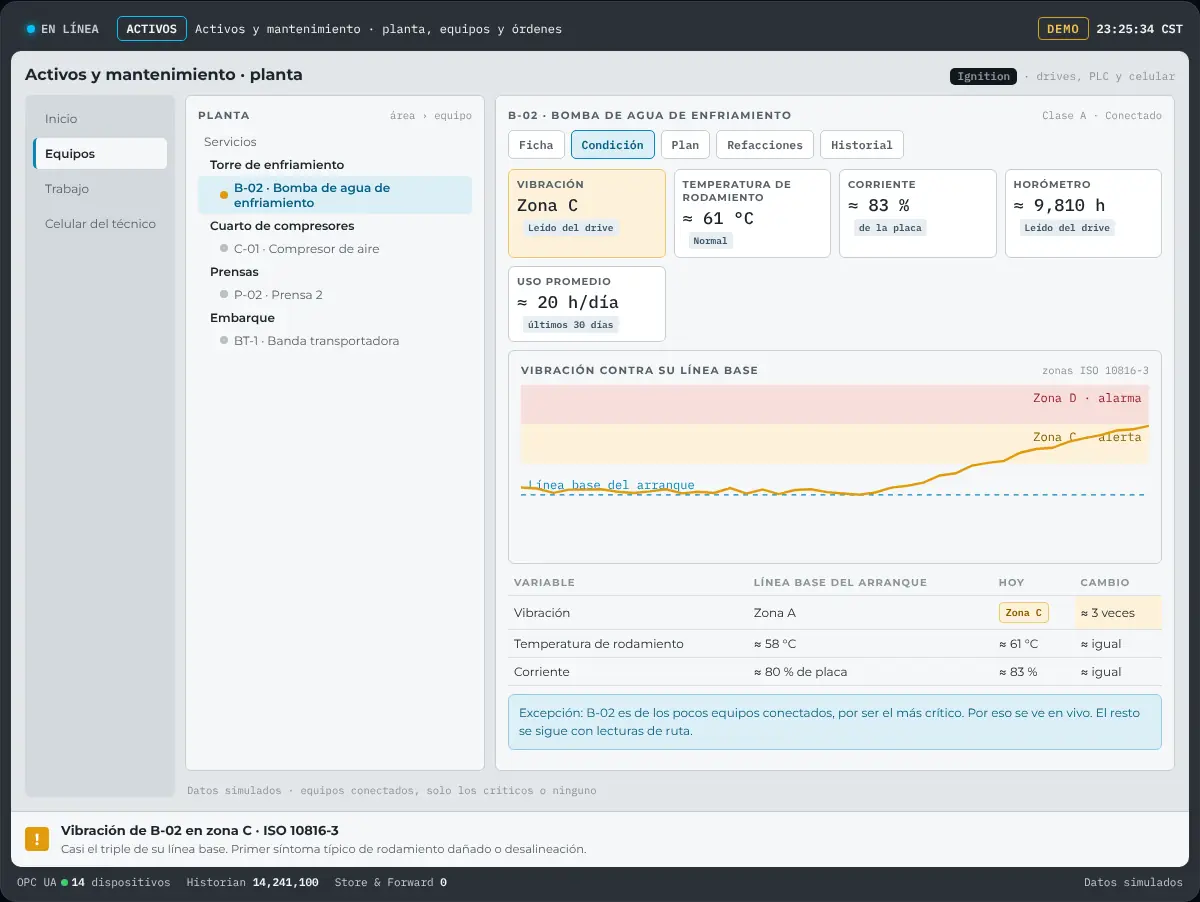Click the Horómetro 9,810 h card

1084,214
